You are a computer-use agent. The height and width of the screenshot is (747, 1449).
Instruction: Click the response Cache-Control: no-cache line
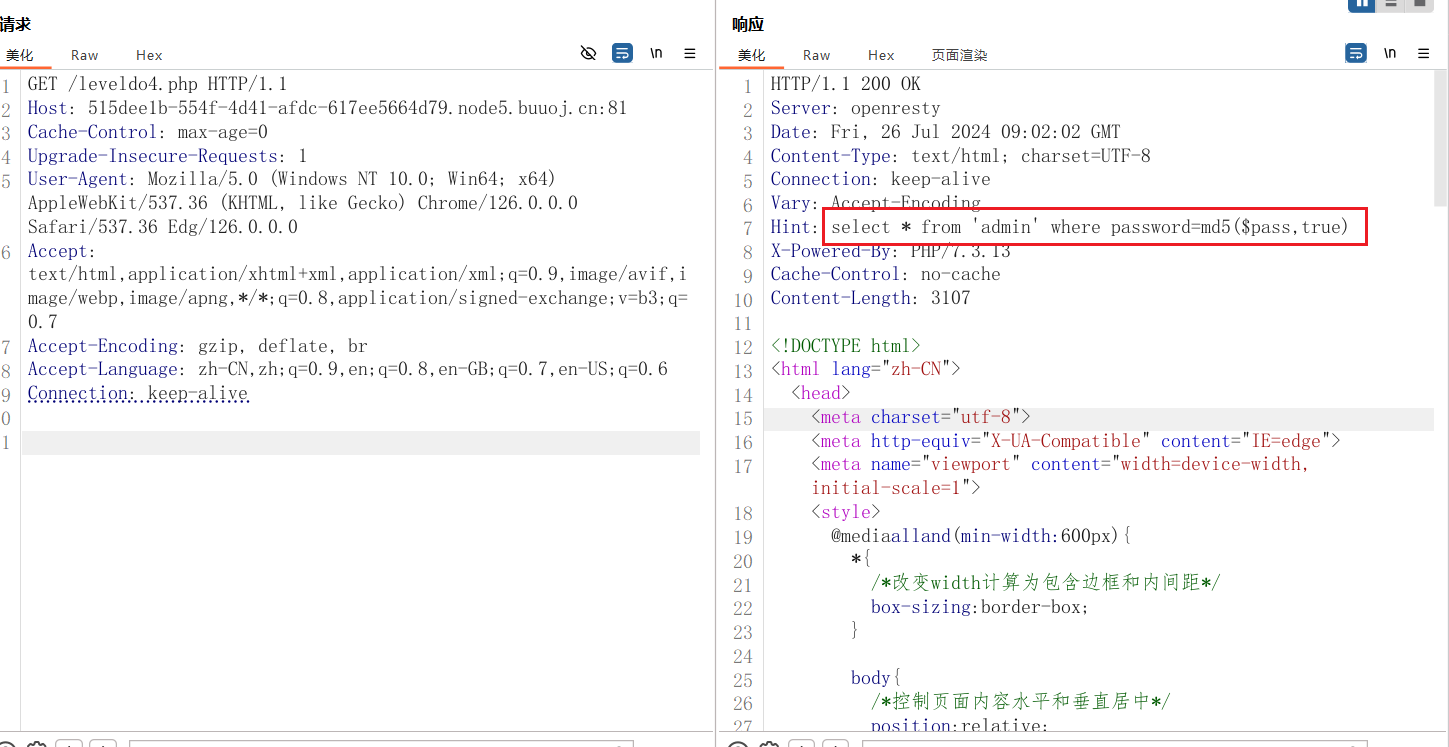[885, 274]
